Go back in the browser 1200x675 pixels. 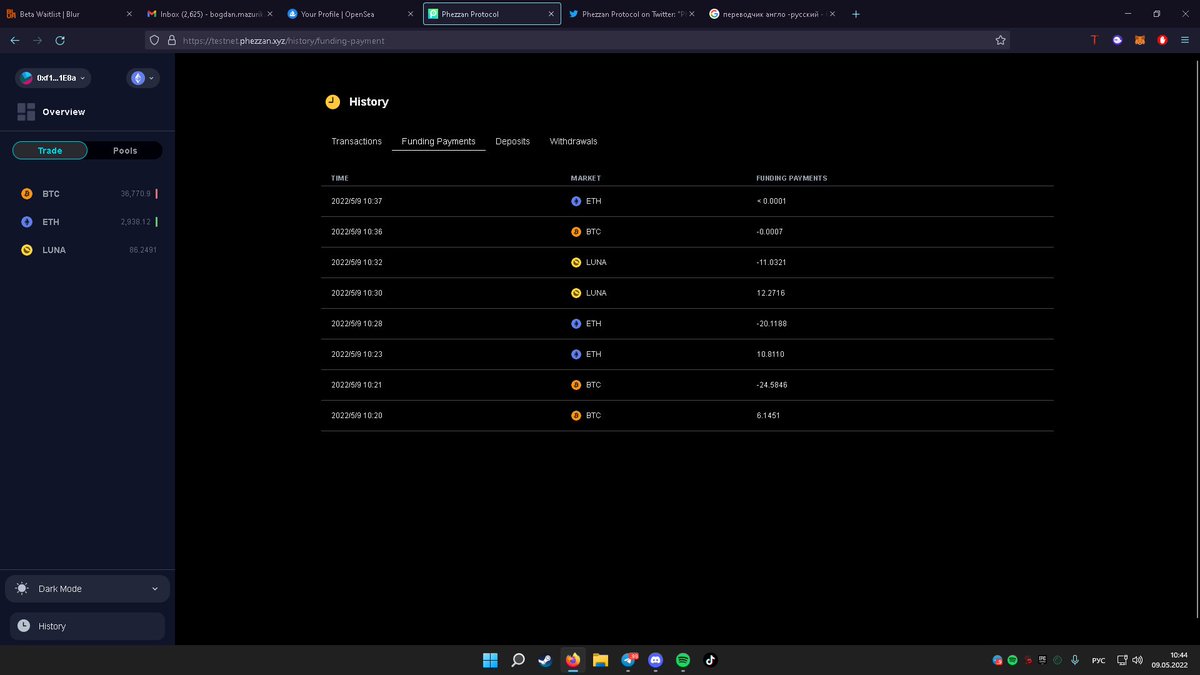pyautogui.click(x=14, y=40)
